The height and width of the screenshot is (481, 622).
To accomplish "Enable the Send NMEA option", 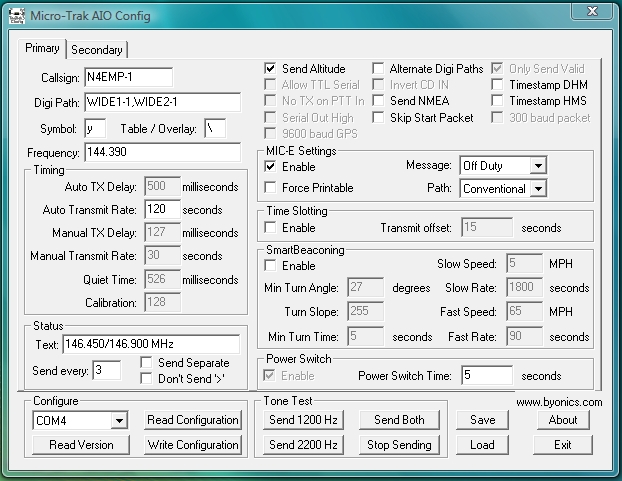I will (x=379, y=101).
